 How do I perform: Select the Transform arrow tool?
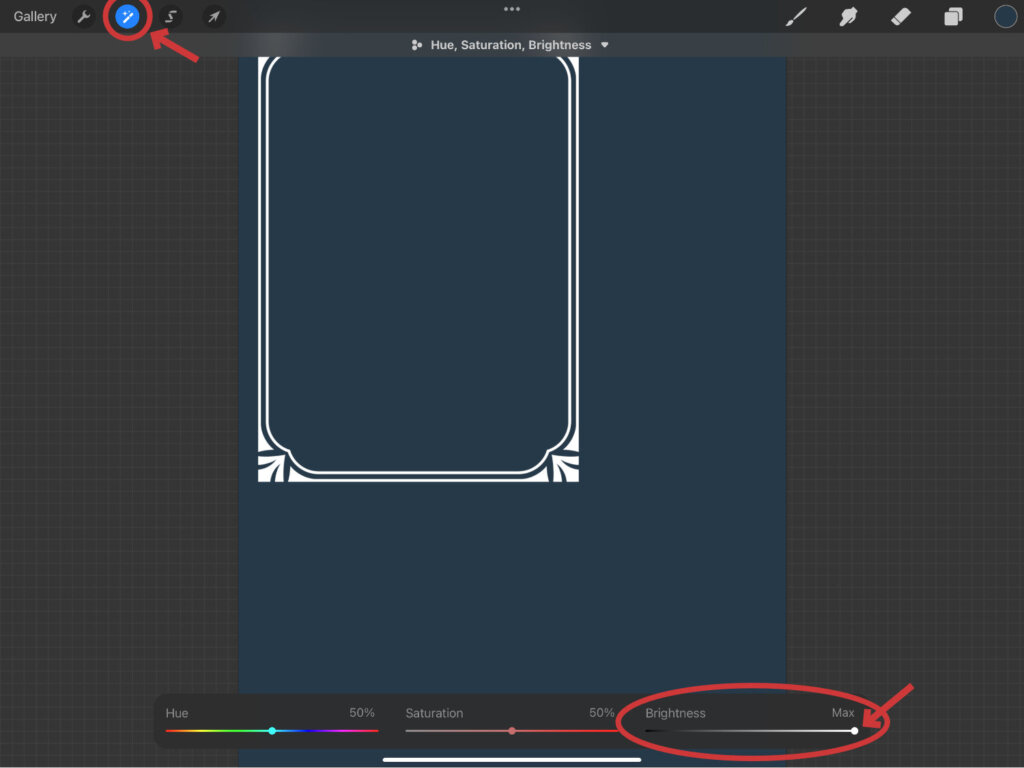[213, 17]
